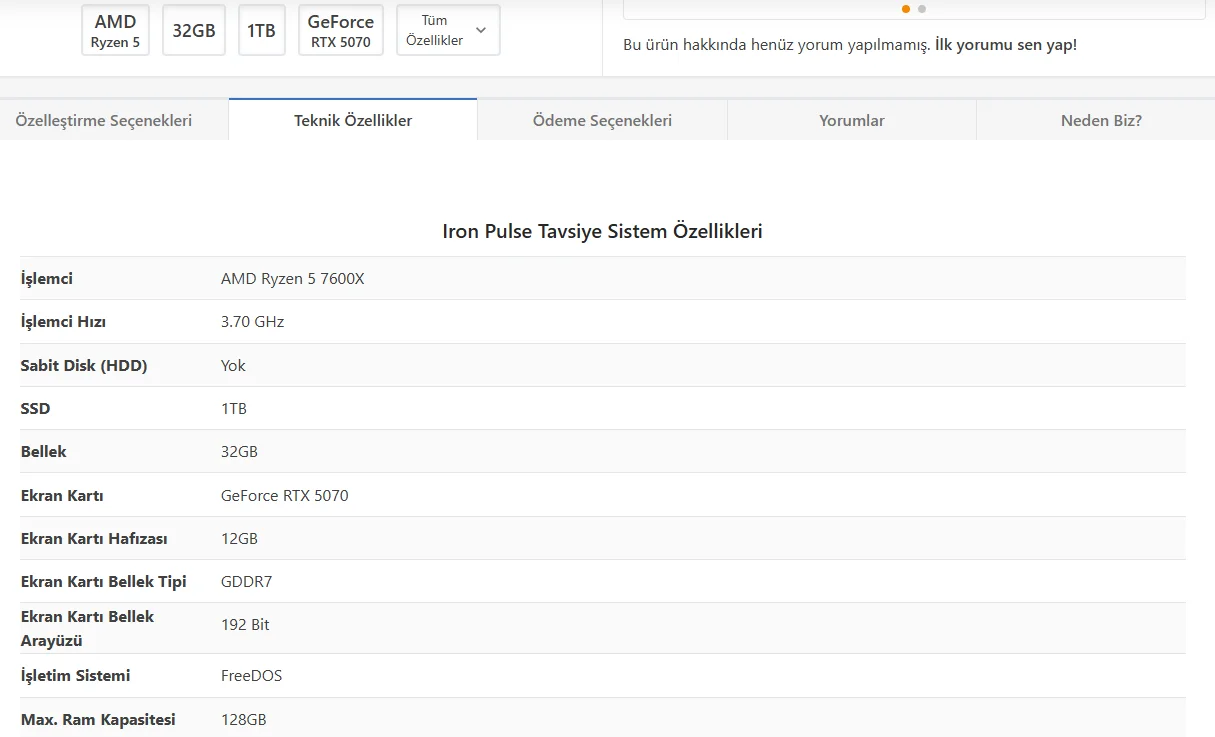Click the FreeDOS operating system value
Screen dimensions: 1215x737
coord(252,676)
